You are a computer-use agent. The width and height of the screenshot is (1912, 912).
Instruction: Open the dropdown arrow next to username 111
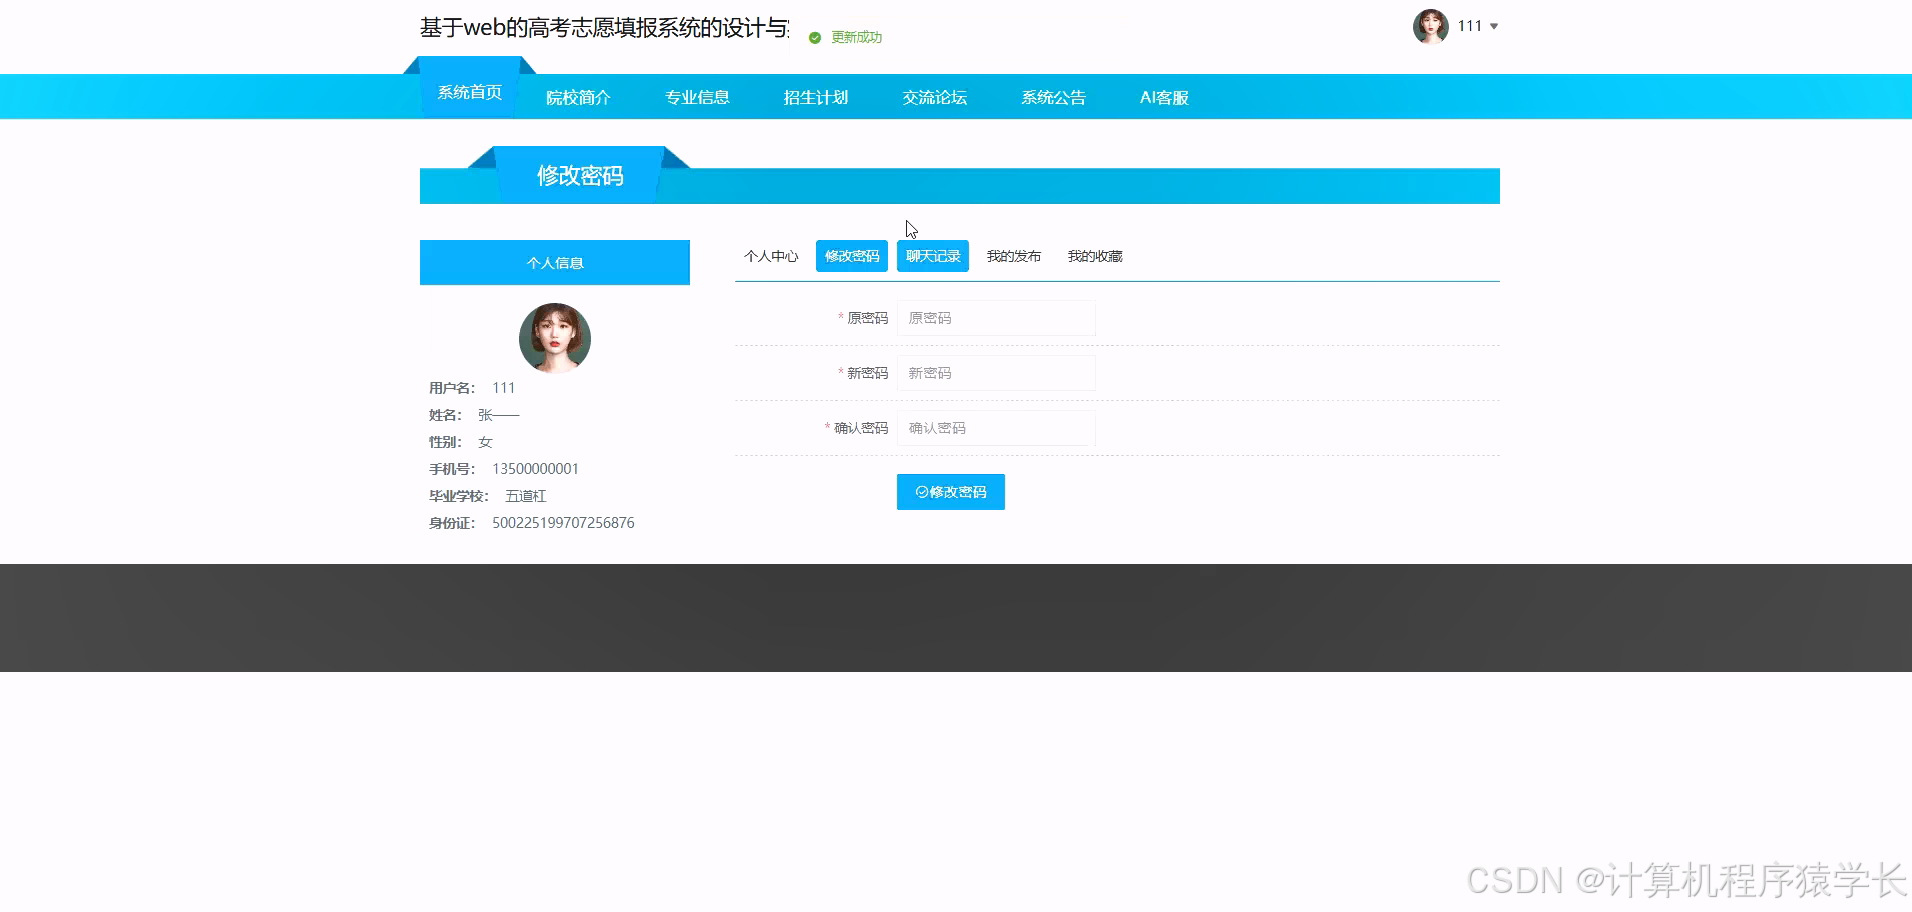coord(1493,26)
